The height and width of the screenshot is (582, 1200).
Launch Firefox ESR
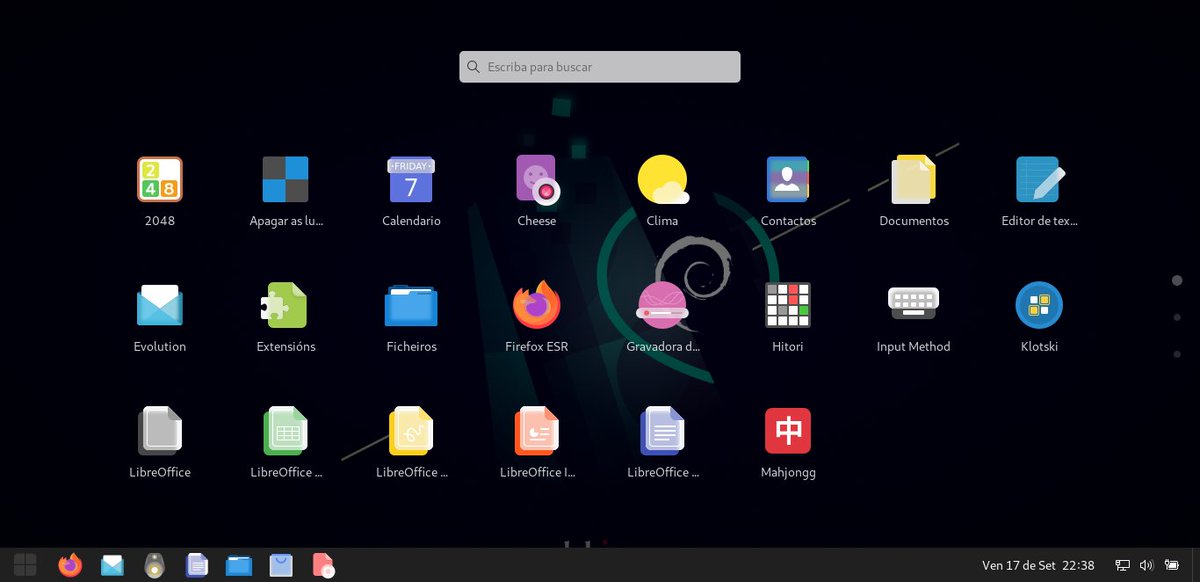tap(536, 305)
